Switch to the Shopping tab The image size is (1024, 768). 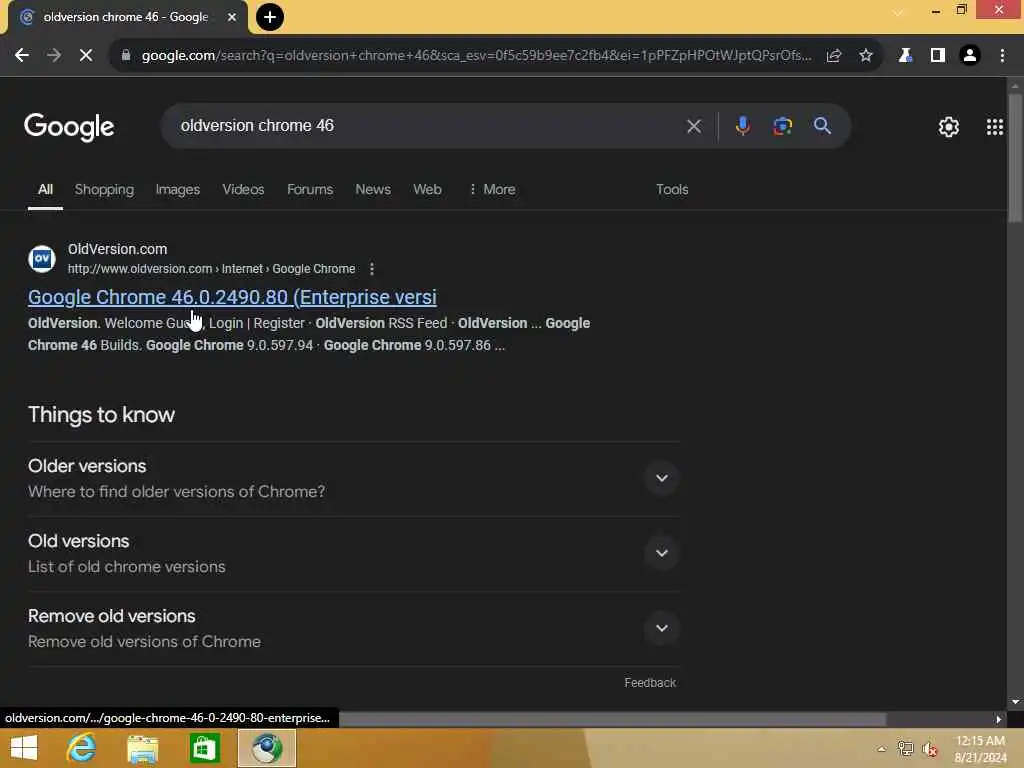[104, 189]
